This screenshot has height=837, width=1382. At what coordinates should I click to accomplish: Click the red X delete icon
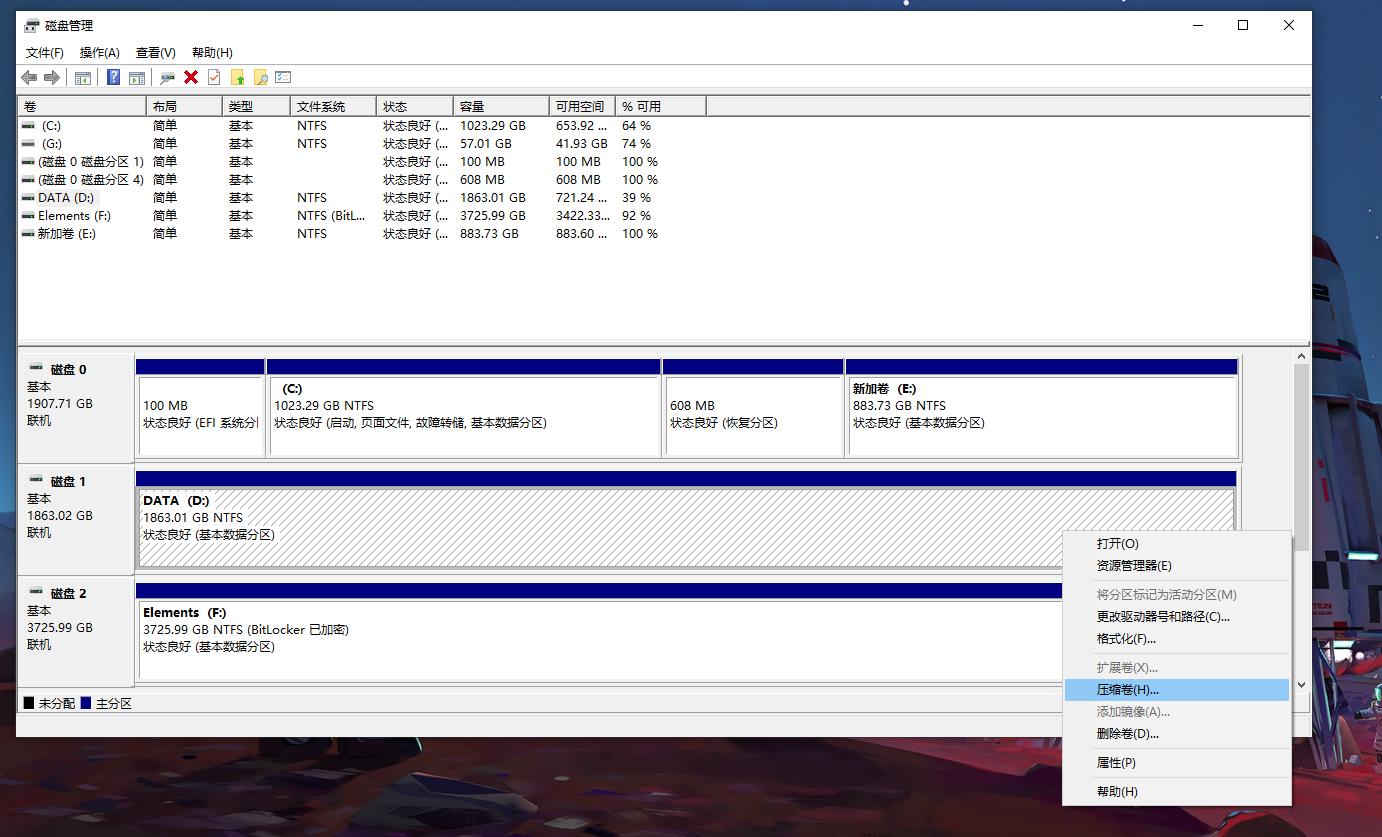tap(191, 77)
